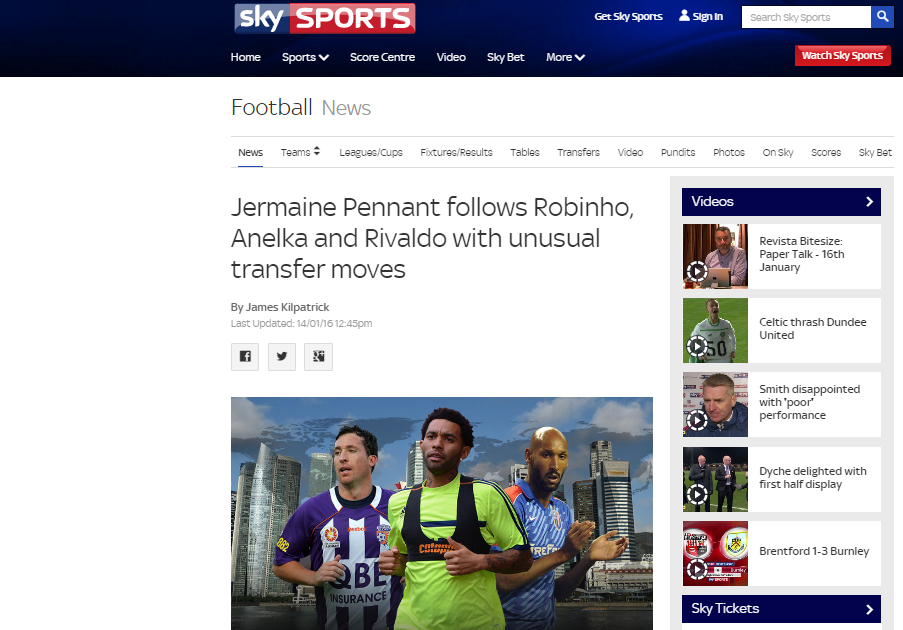Open the Get Sky Sports link
Screen dimensions: 903x630
point(628,16)
